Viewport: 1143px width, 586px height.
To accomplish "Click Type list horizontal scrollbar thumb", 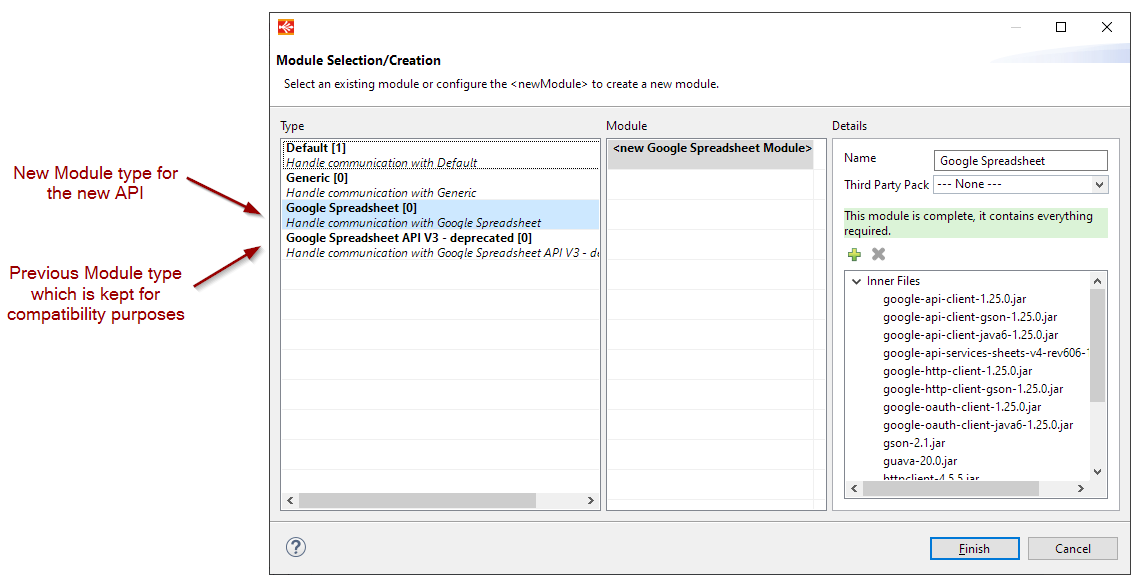I will pyautogui.click(x=417, y=501).
